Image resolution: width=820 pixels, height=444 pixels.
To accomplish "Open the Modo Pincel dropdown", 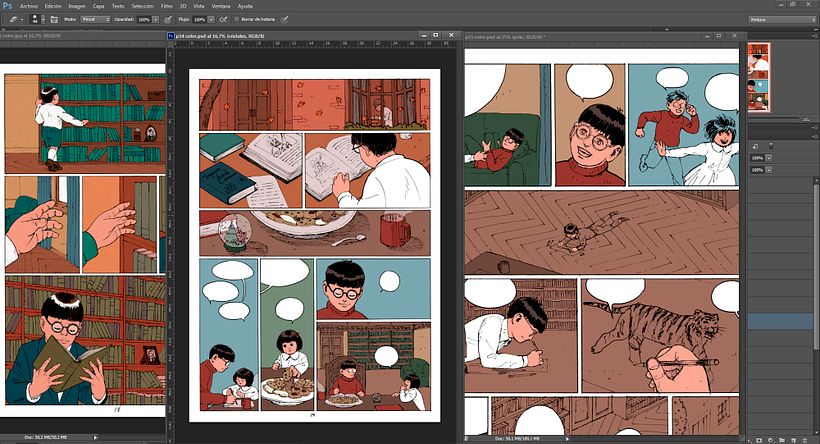I will coord(95,19).
